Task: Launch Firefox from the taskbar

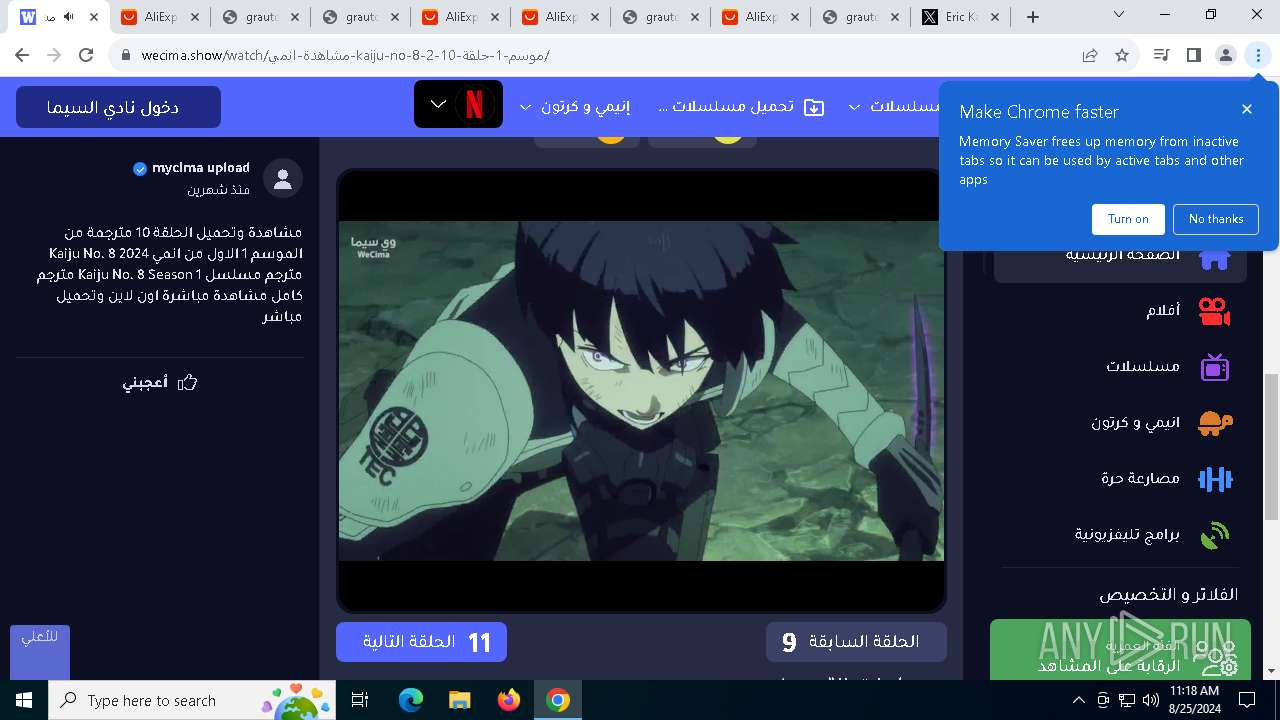Action: pyautogui.click(x=509, y=700)
